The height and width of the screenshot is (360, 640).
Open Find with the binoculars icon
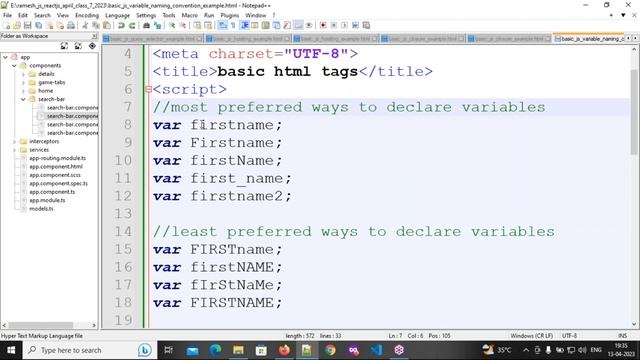[x=146, y=25]
